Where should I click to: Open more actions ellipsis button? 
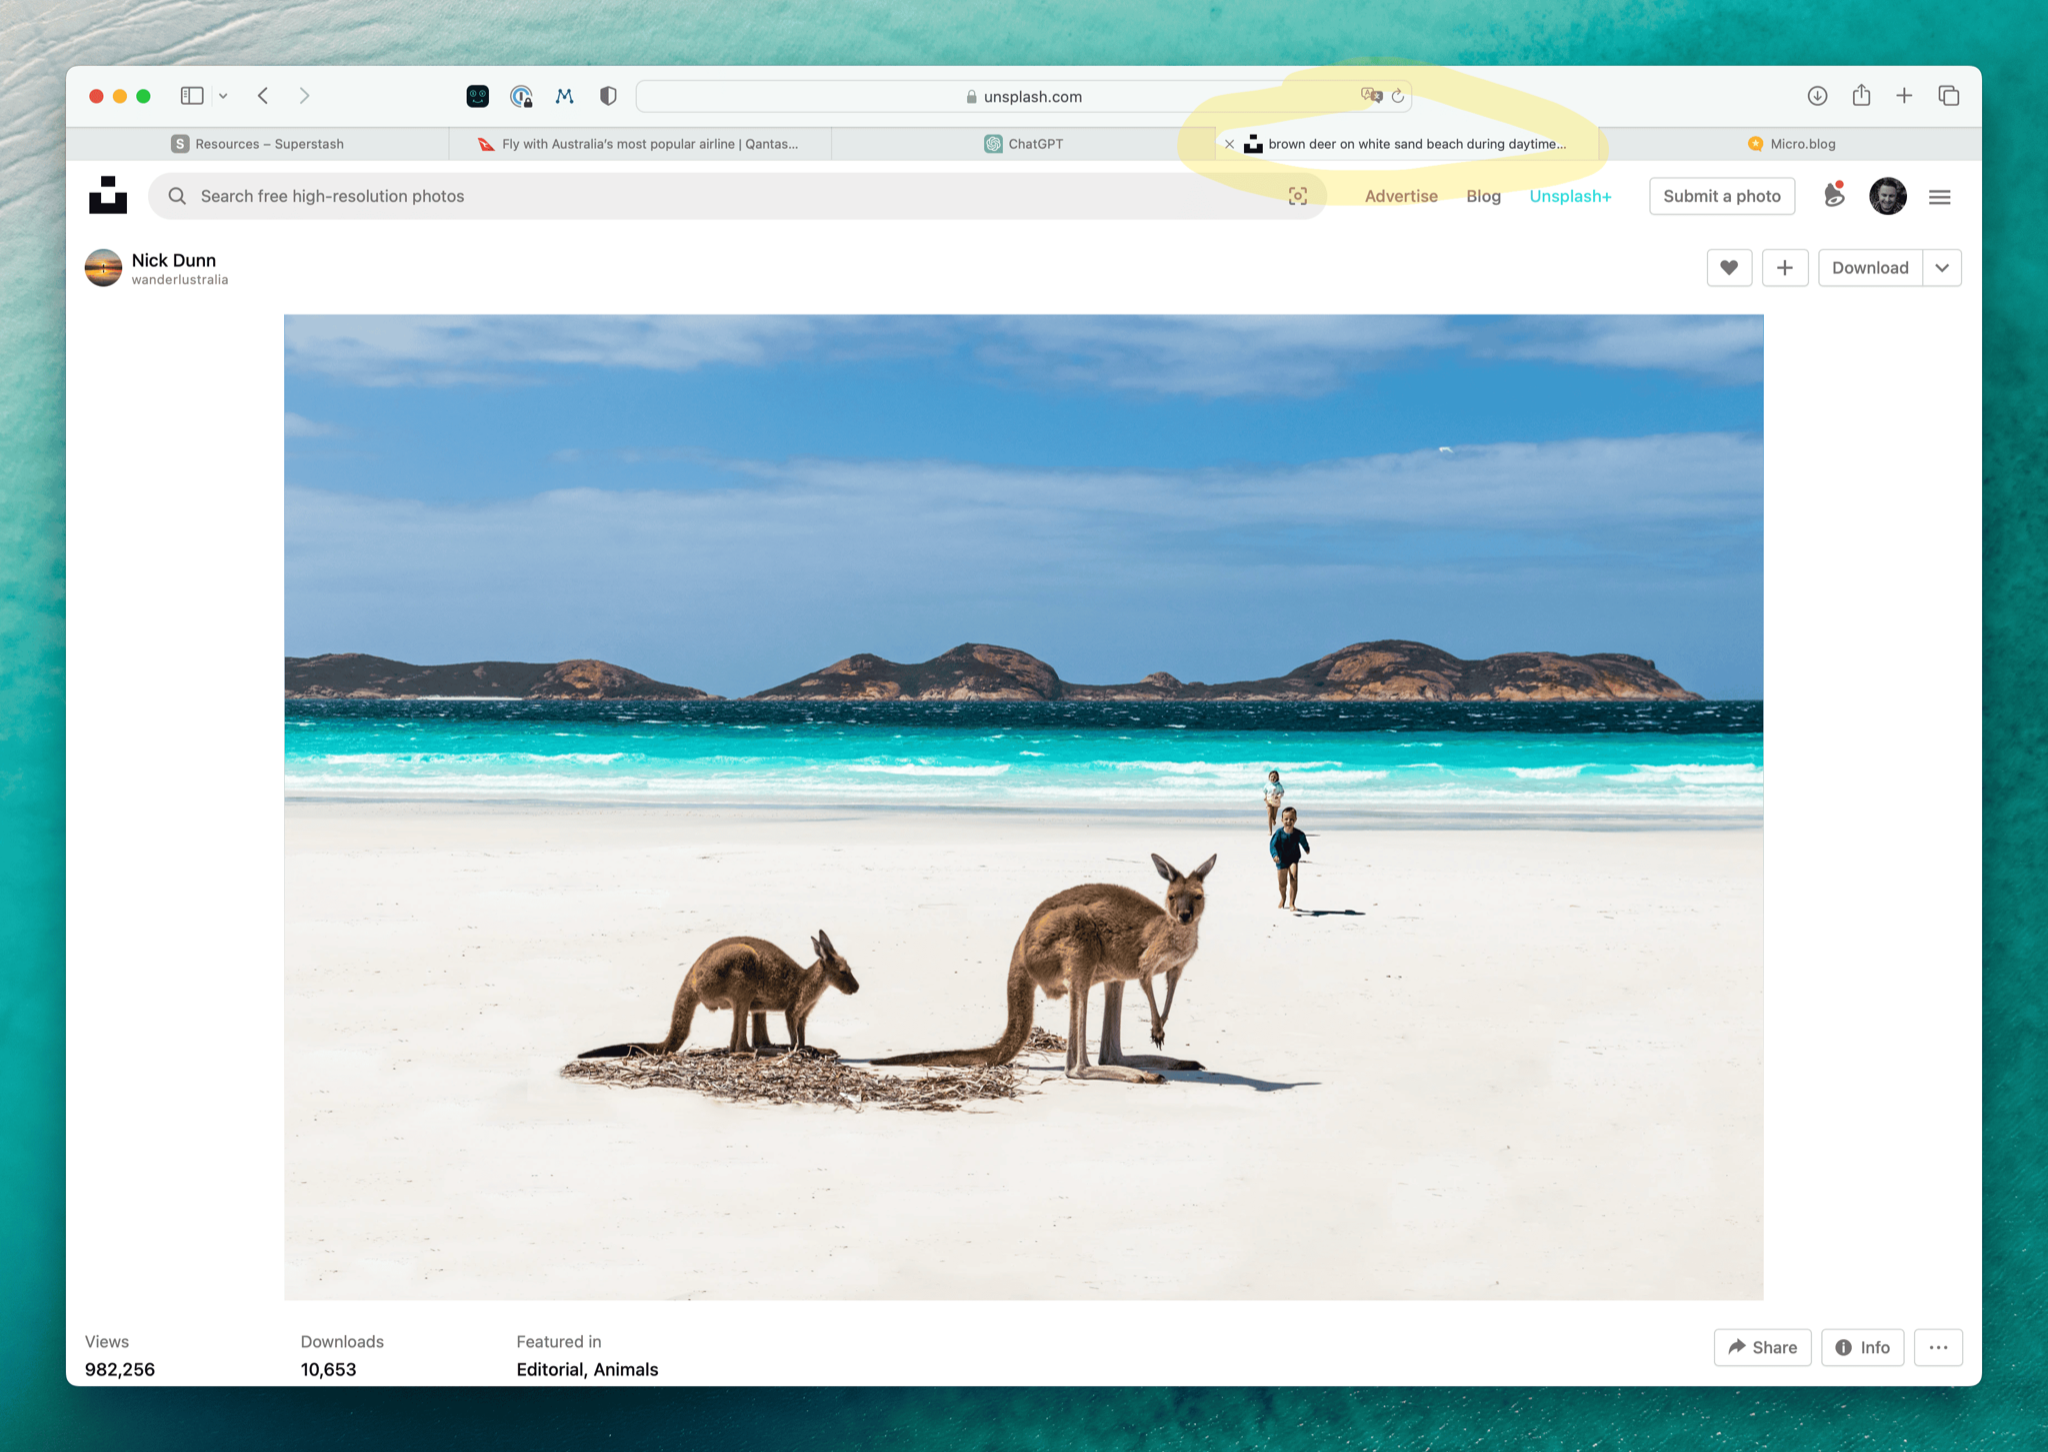point(1937,1347)
